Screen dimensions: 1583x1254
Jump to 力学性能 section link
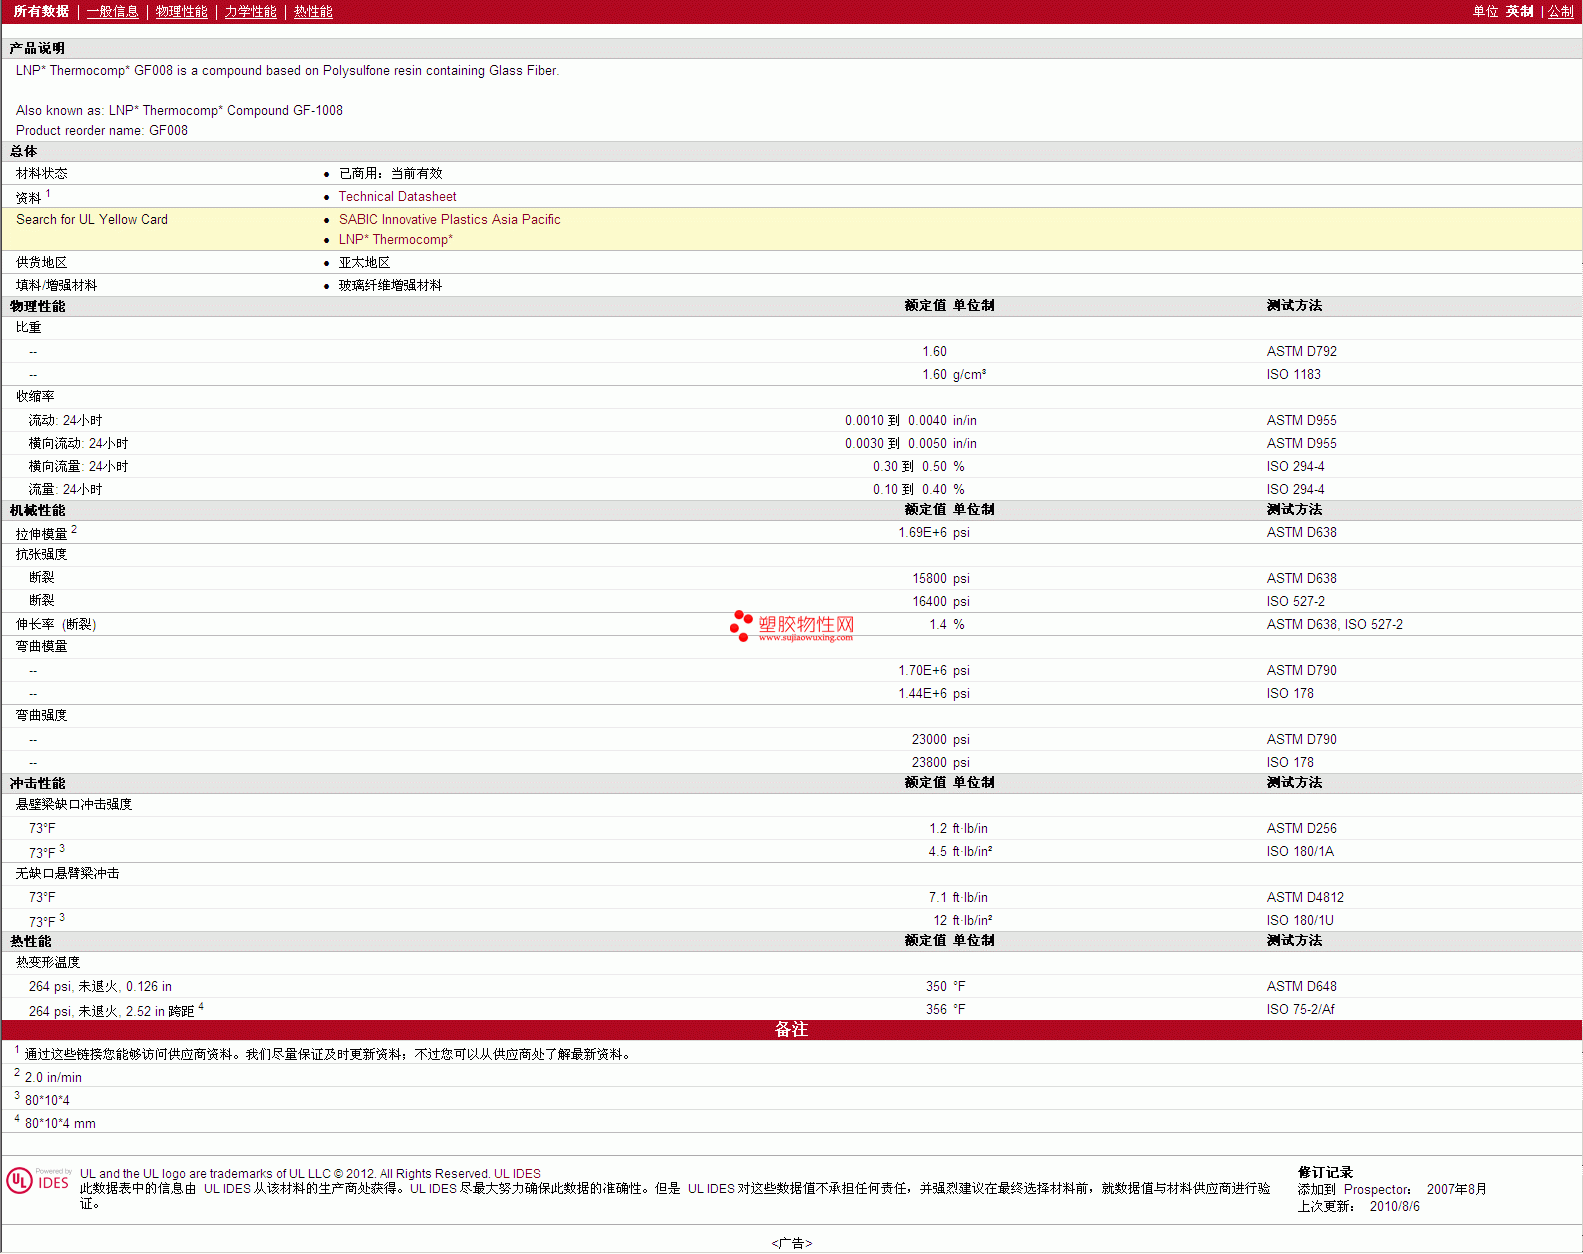coord(251,12)
